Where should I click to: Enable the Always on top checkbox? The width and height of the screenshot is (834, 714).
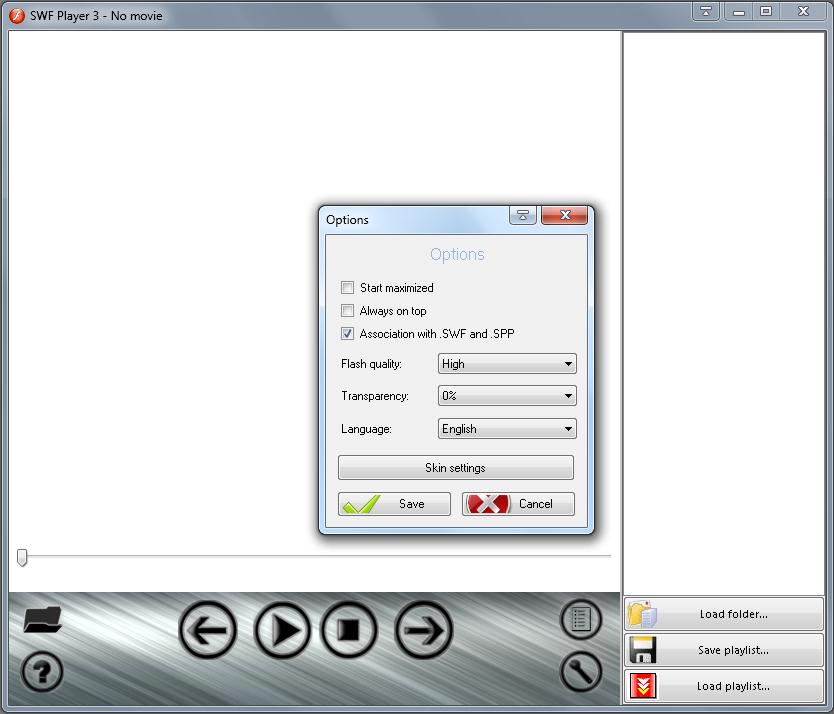coord(347,311)
